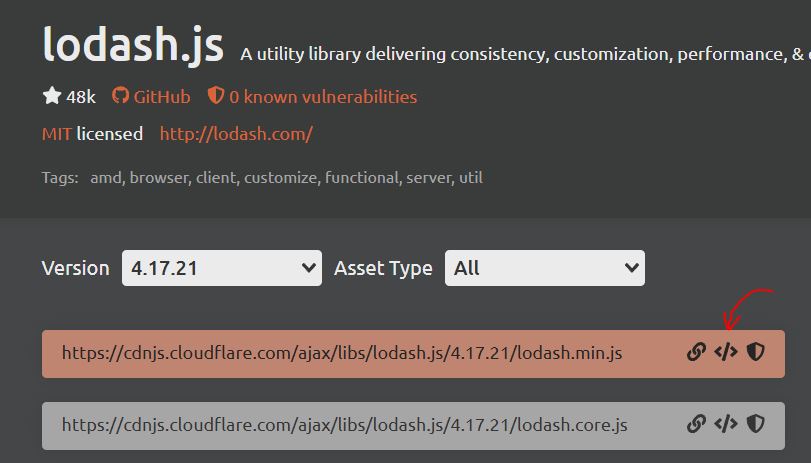Viewport: 811px width, 463px height.
Task: Select the client tag
Action: 217,177
